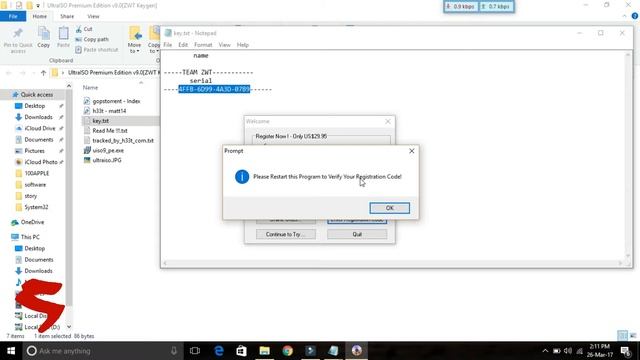Viewport: 640px width, 360px height.
Task: Switch to the Share ribbon tab
Action: click(x=67, y=16)
